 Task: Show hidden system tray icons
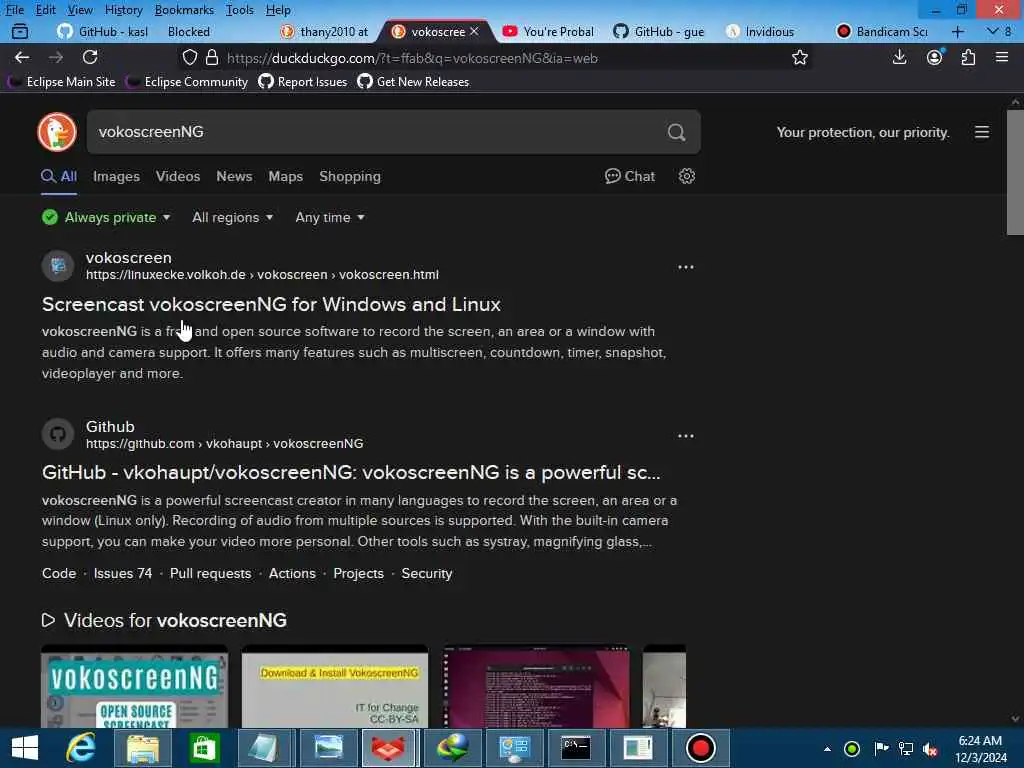[827, 749]
